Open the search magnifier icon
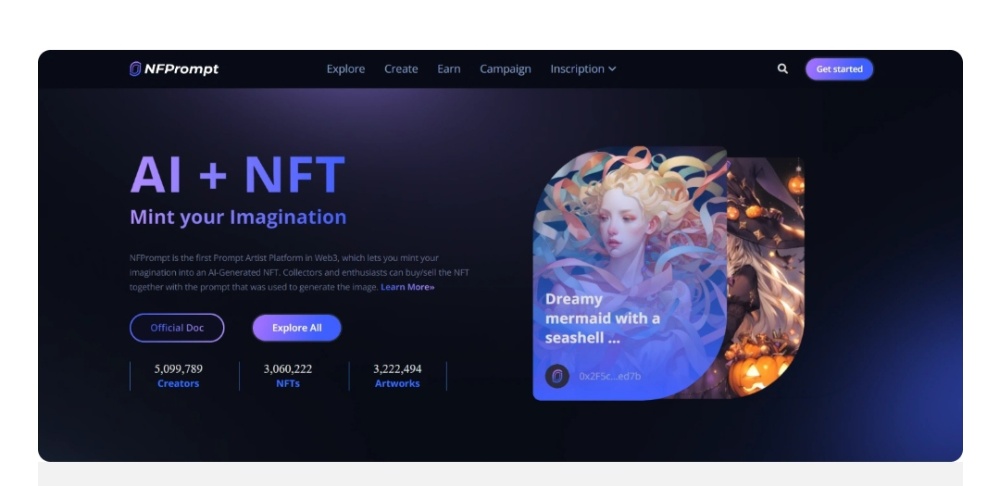 pyautogui.click(x=783, y=69)
